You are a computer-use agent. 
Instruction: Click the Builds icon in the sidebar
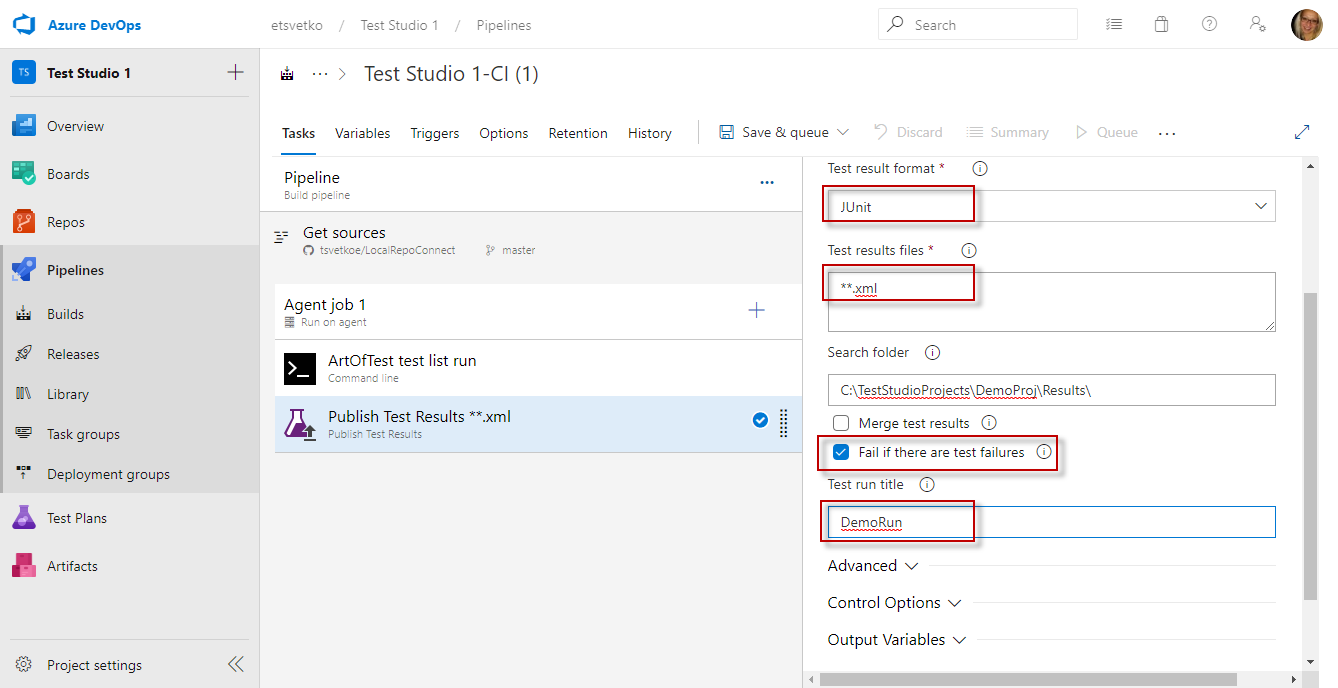point(25,314)
